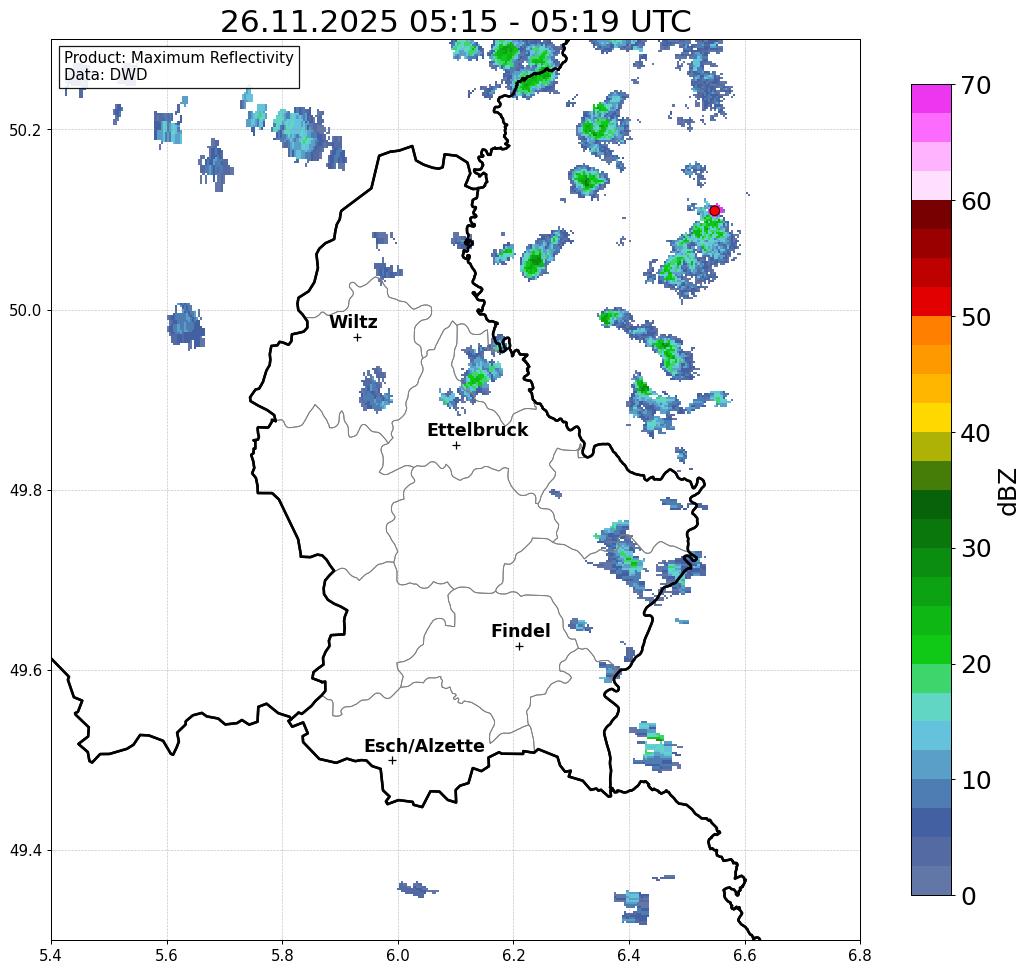Screen dimensions: 1029x973
Task: Click the 30 label on colorbar
Action: point(976,549)
